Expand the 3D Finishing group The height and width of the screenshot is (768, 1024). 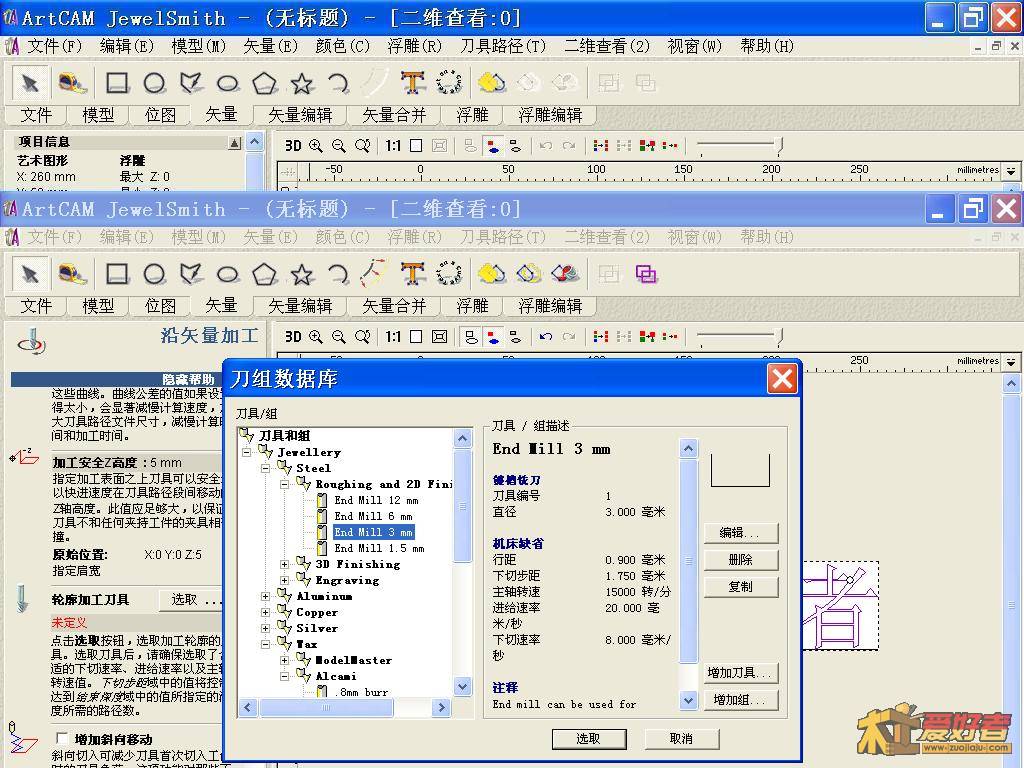coord(284,564)
